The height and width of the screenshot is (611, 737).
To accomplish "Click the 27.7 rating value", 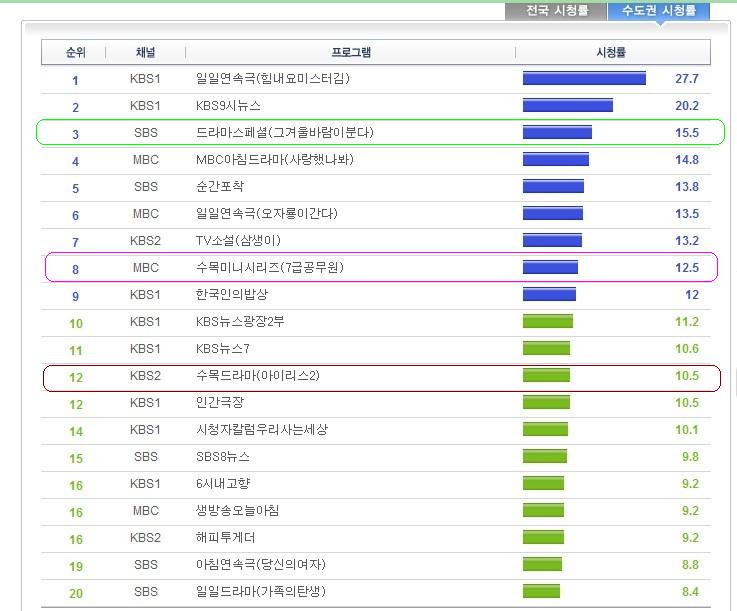I will point(687,79).
